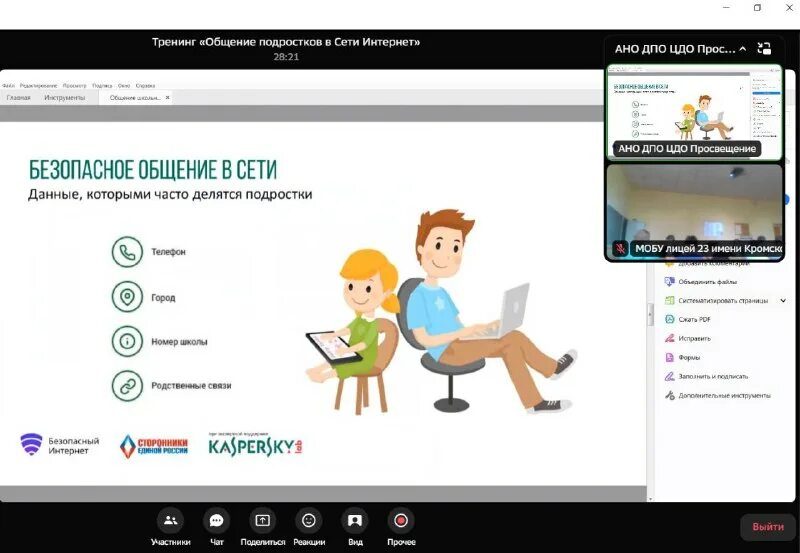Expand the Систематизировать страницы dropdown arrow
This screenshot has height=553, width=800.
783,300
